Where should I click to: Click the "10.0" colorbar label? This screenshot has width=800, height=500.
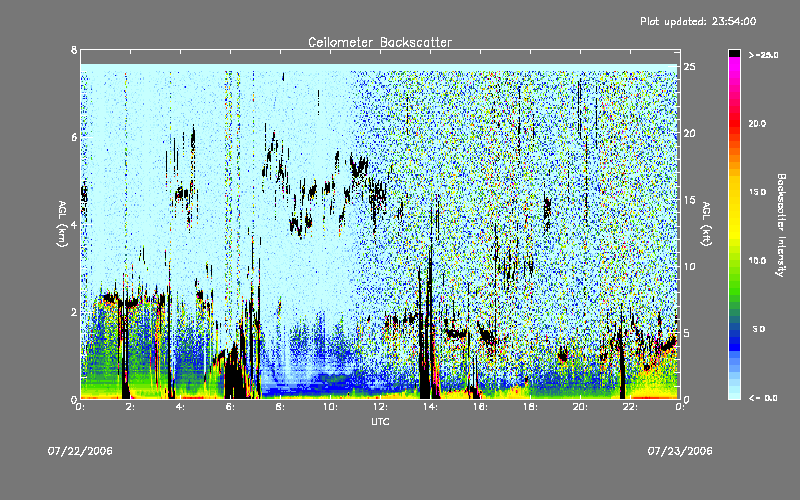point(757,261)
